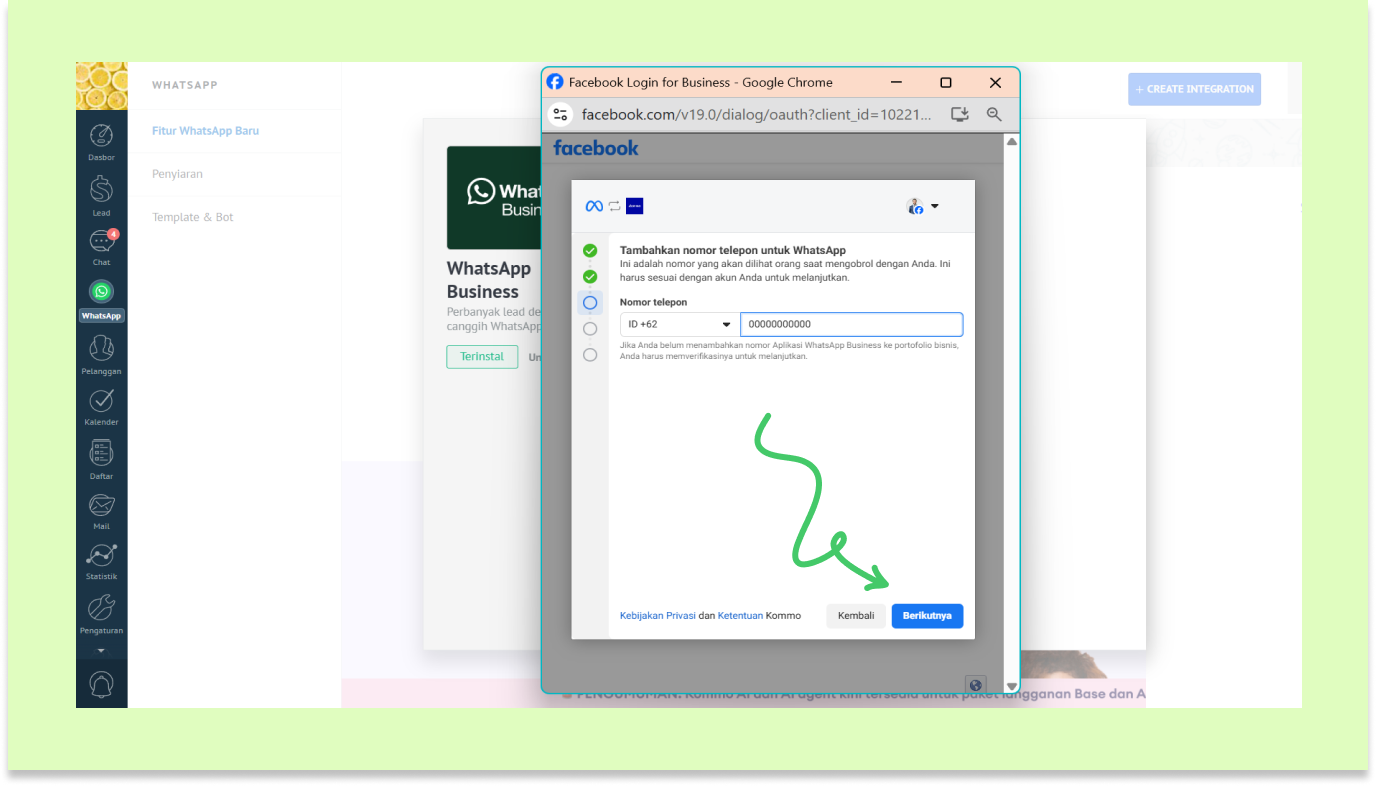Select the WhatsApp icon in the sidebar
The image size is (1376, 786).
click(101, 291)
